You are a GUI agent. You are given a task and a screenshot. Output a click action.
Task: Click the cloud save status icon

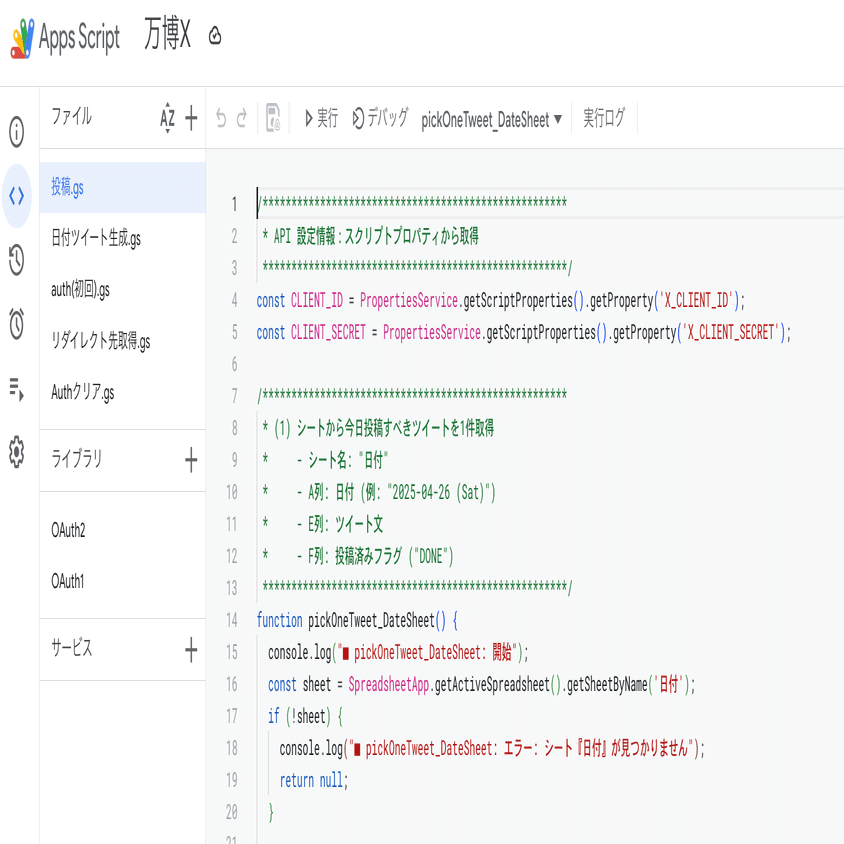tap(215, 37)
